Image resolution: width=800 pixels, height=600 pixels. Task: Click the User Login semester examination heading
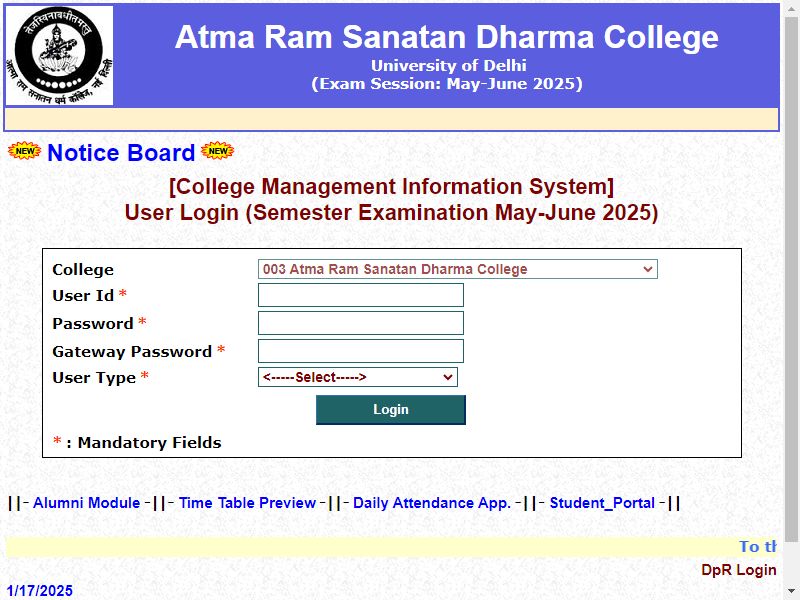click(x=391, y=212)
